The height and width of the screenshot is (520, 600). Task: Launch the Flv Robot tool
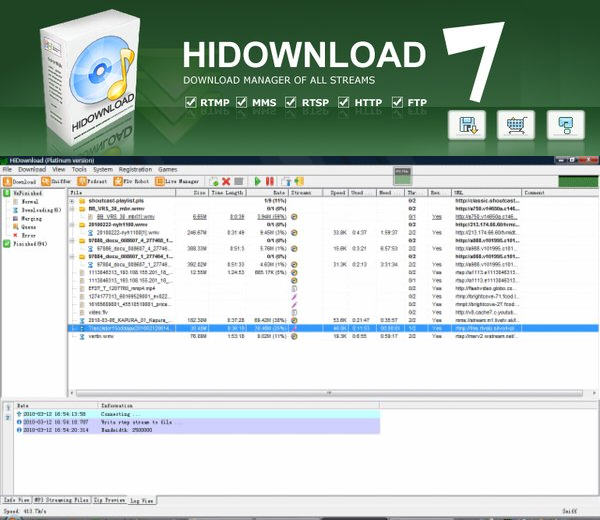point(131,181)
